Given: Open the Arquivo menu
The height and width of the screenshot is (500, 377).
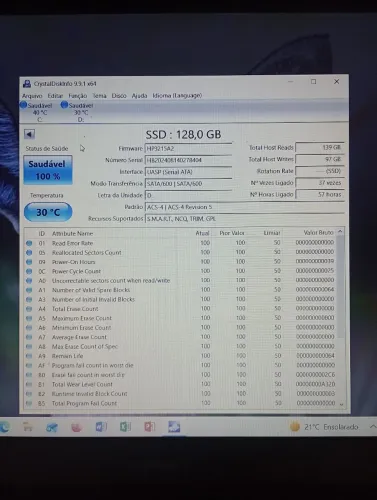Looking at the screenshot, I should [32, 96].
